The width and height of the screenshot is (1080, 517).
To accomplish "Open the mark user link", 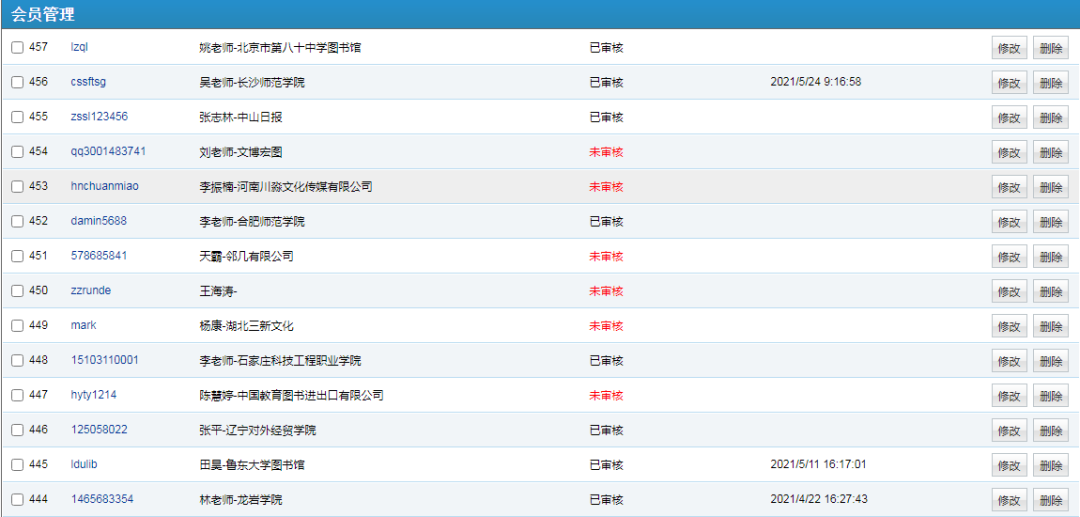I will point(83,325).
